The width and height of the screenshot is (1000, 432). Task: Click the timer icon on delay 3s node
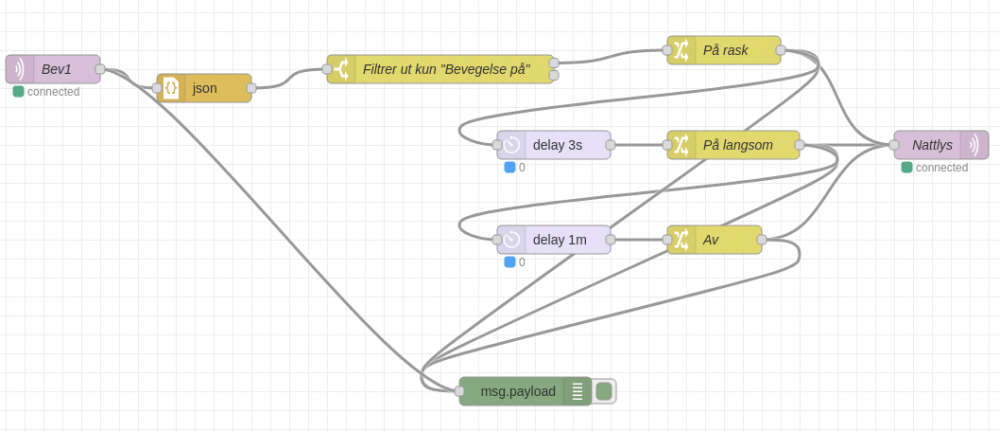coord(511,145)
